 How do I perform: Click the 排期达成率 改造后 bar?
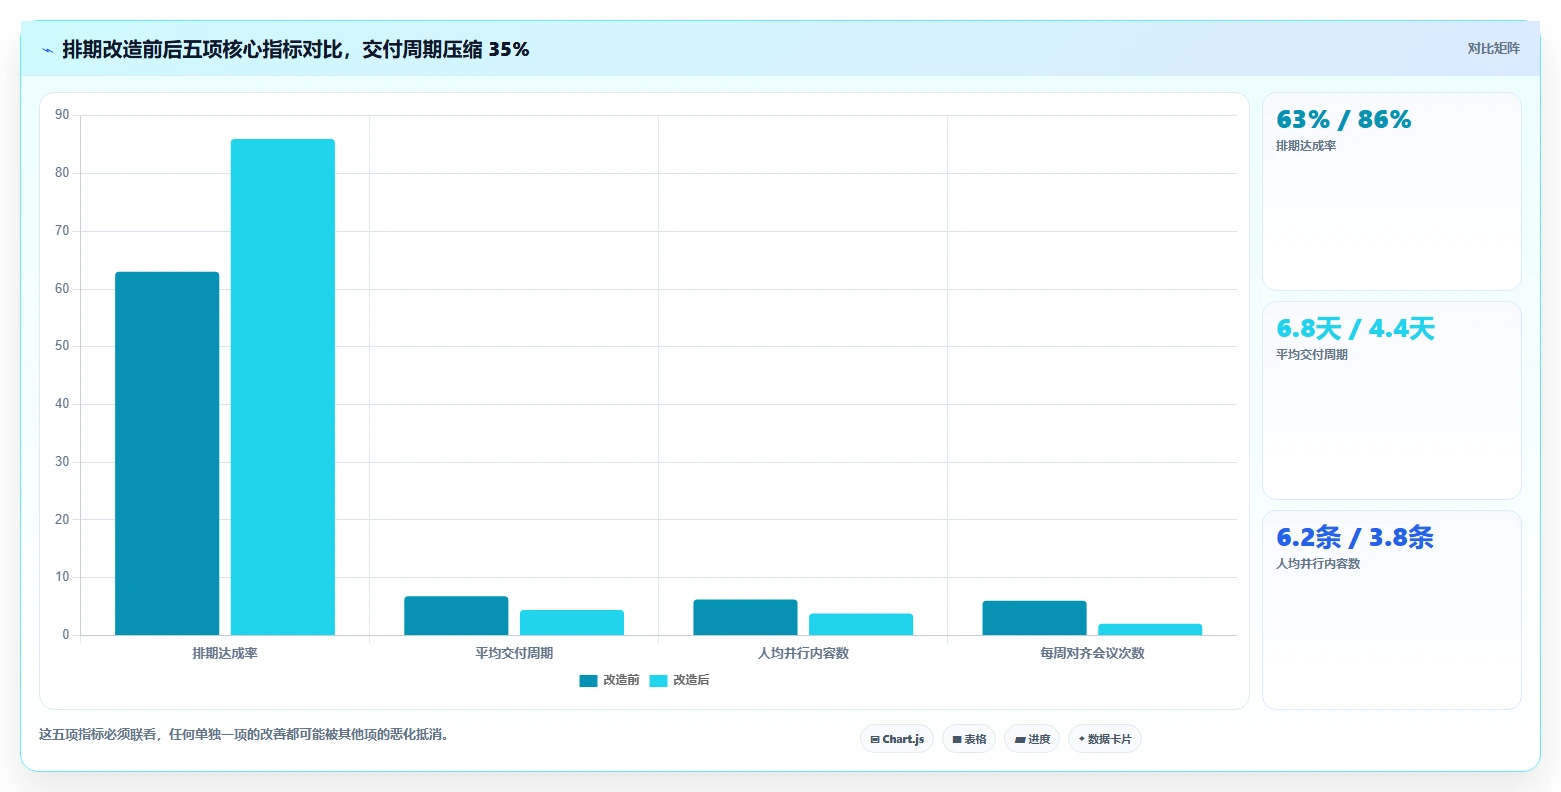point(283,387)
